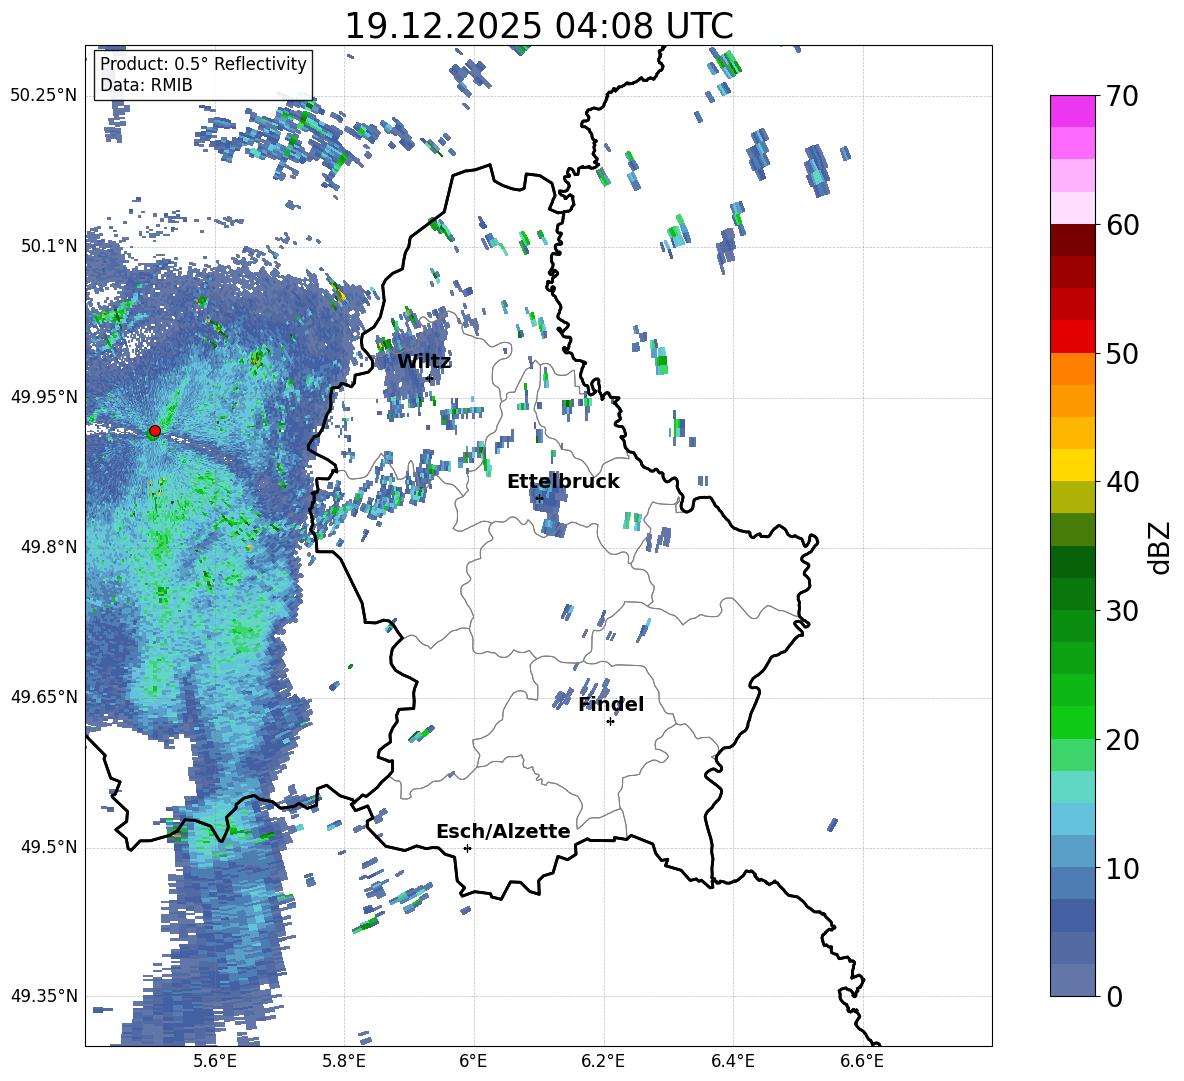Click the 50.25°N latitude label
The width and height of the screenshot is (1184, 1081).
(45, 96)
